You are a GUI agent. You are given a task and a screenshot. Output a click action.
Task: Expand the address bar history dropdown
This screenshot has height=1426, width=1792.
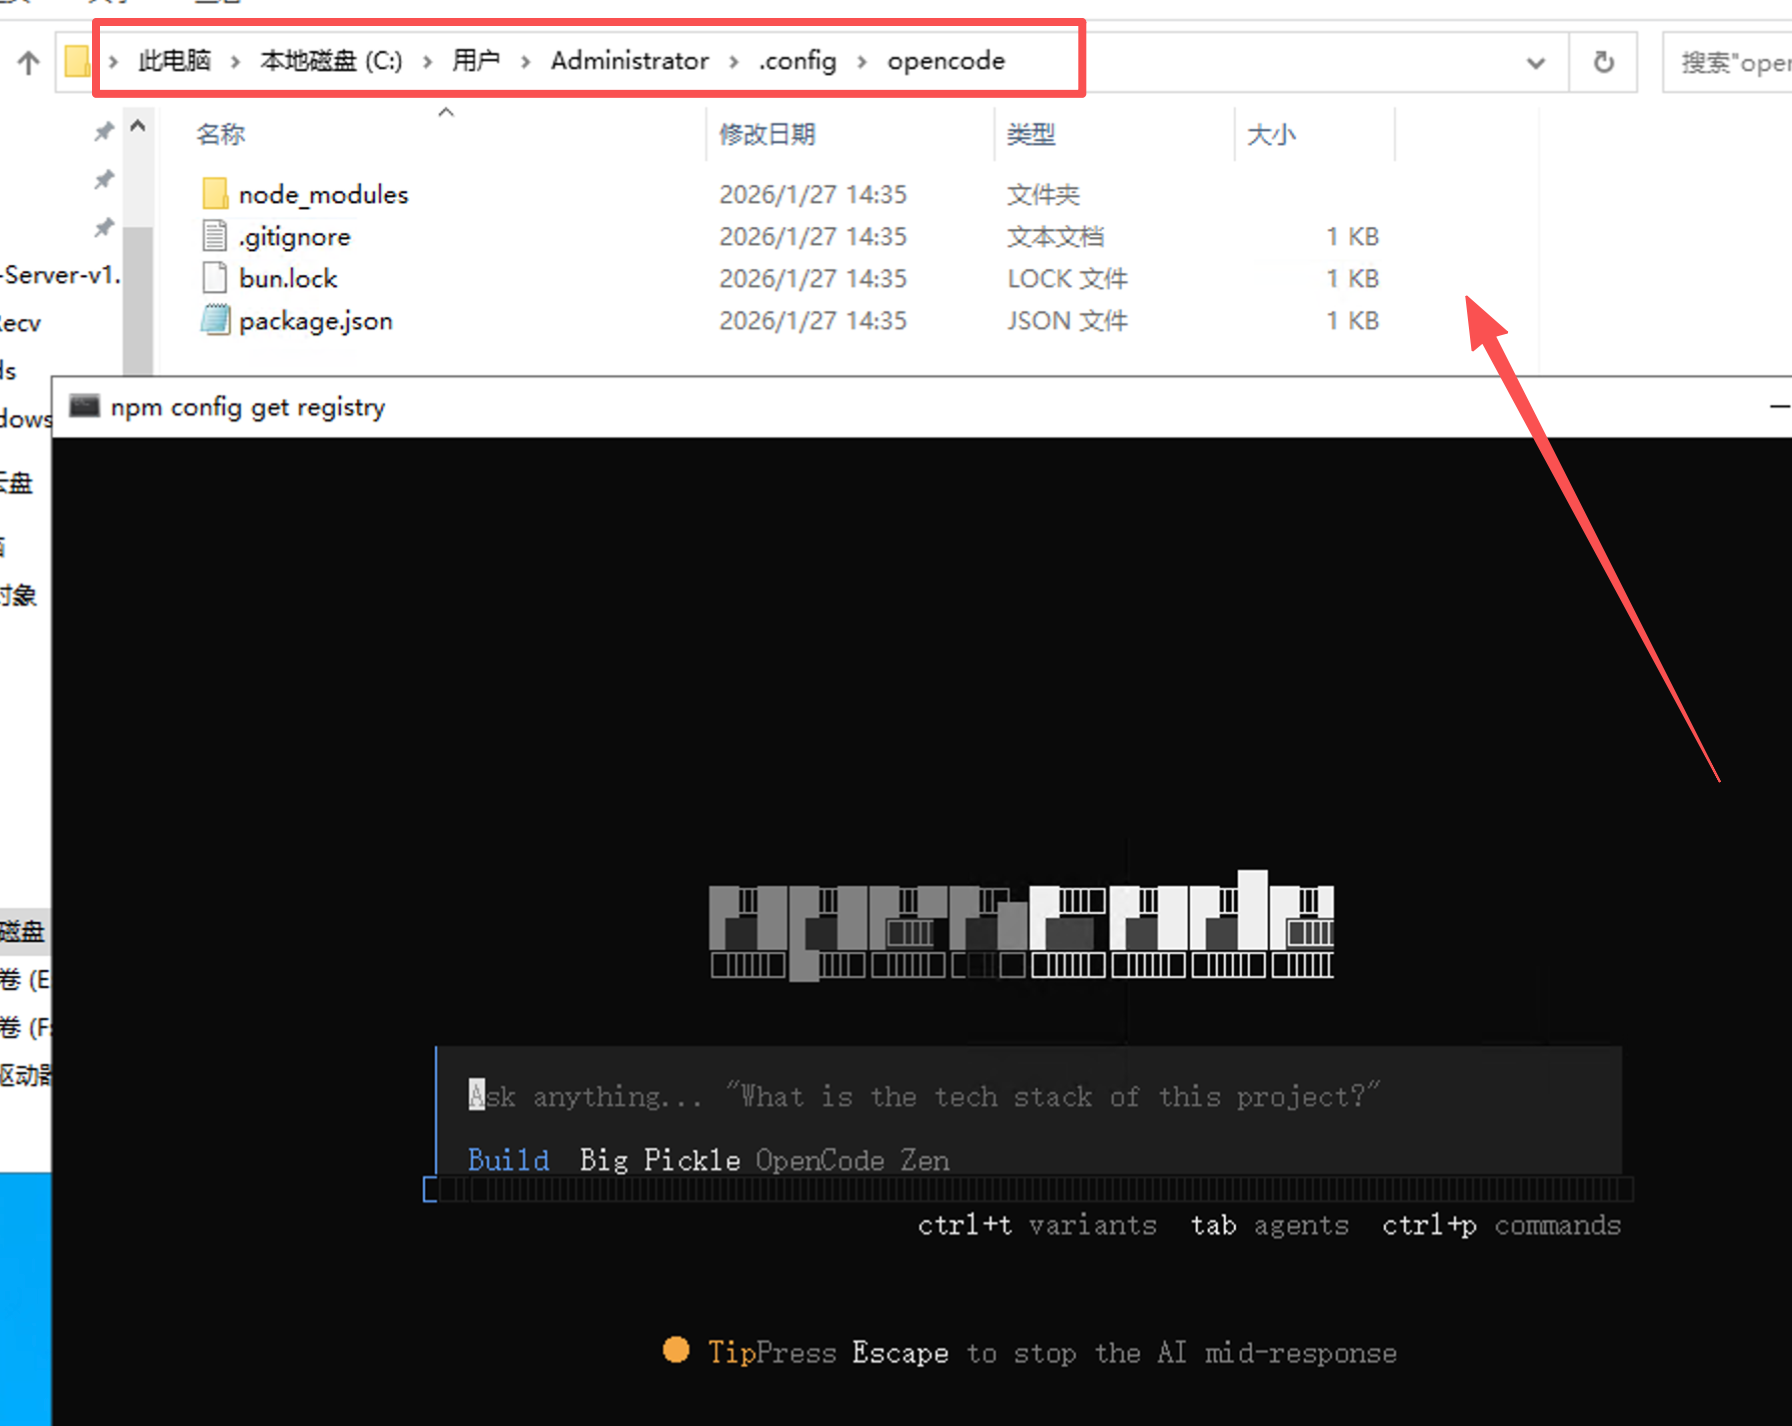pyautogui.click(x=1535, y=63)
